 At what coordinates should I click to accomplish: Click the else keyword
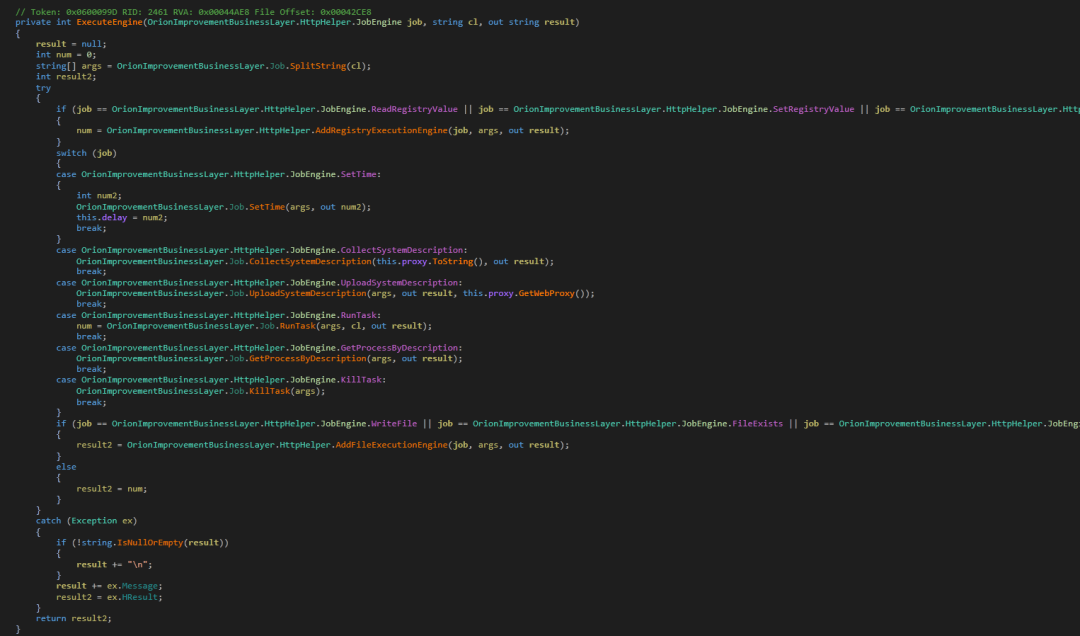click(66, 467)
